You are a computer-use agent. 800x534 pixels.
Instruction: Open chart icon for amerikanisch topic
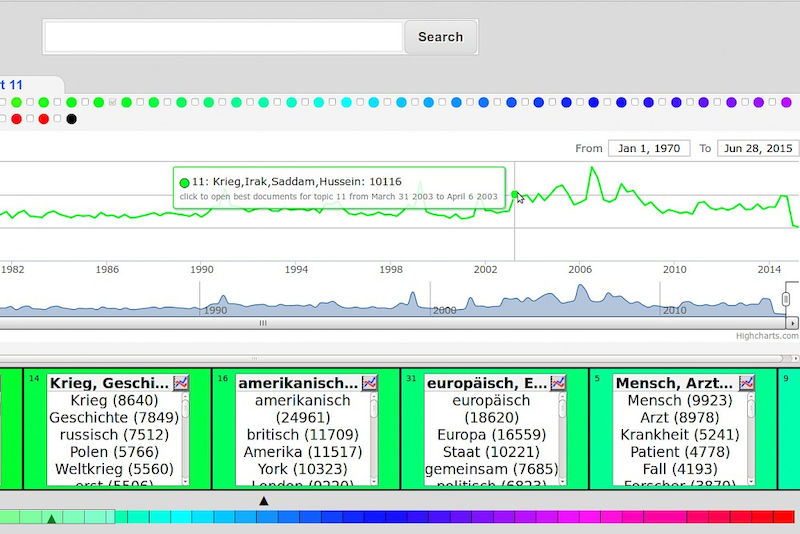(x=369, y=383)
